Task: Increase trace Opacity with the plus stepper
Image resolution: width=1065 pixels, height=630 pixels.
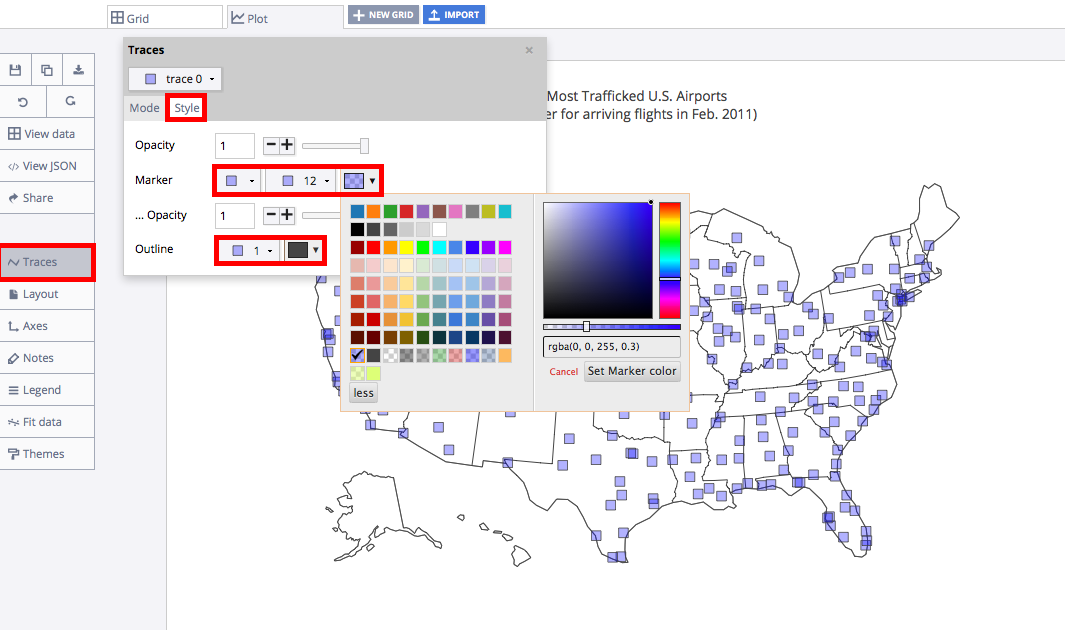Action: [287, 145]
